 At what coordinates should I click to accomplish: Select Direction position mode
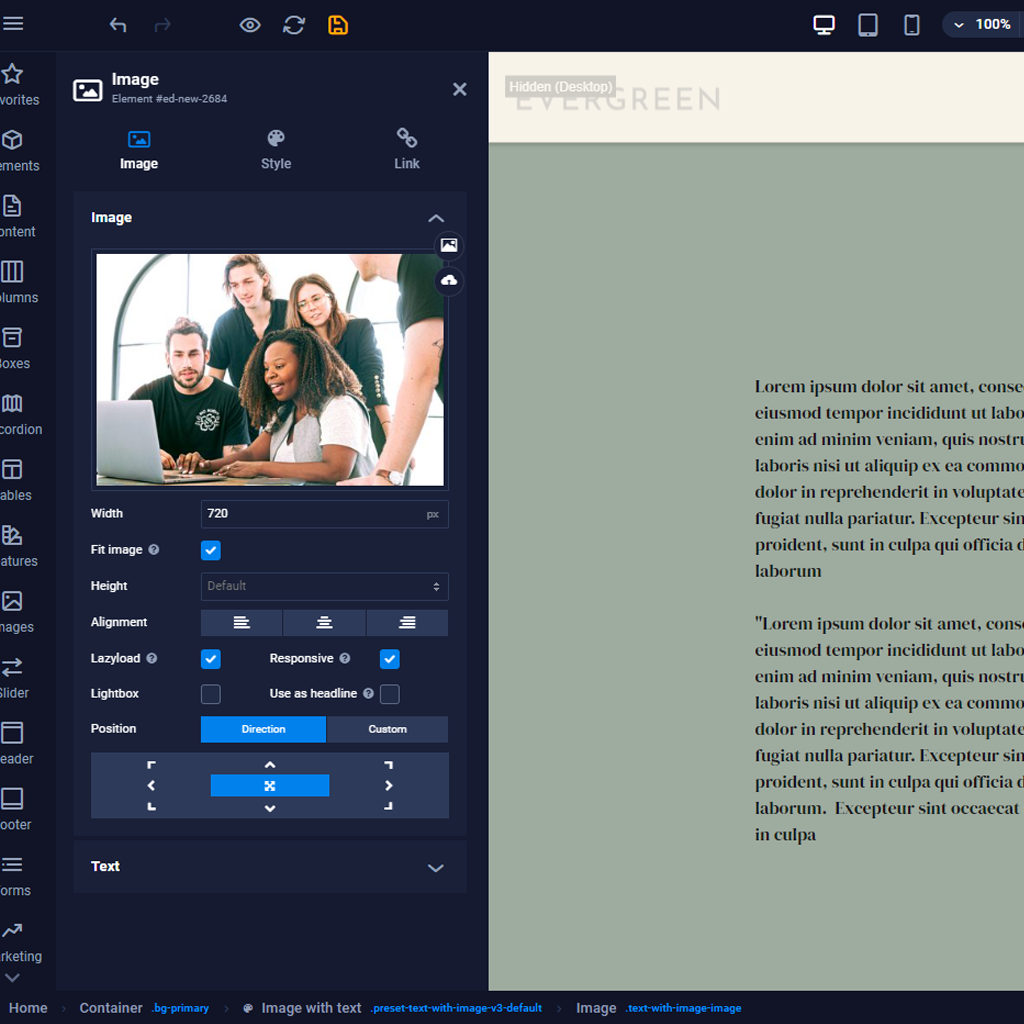pyautogui.click(x=263, y=729)
